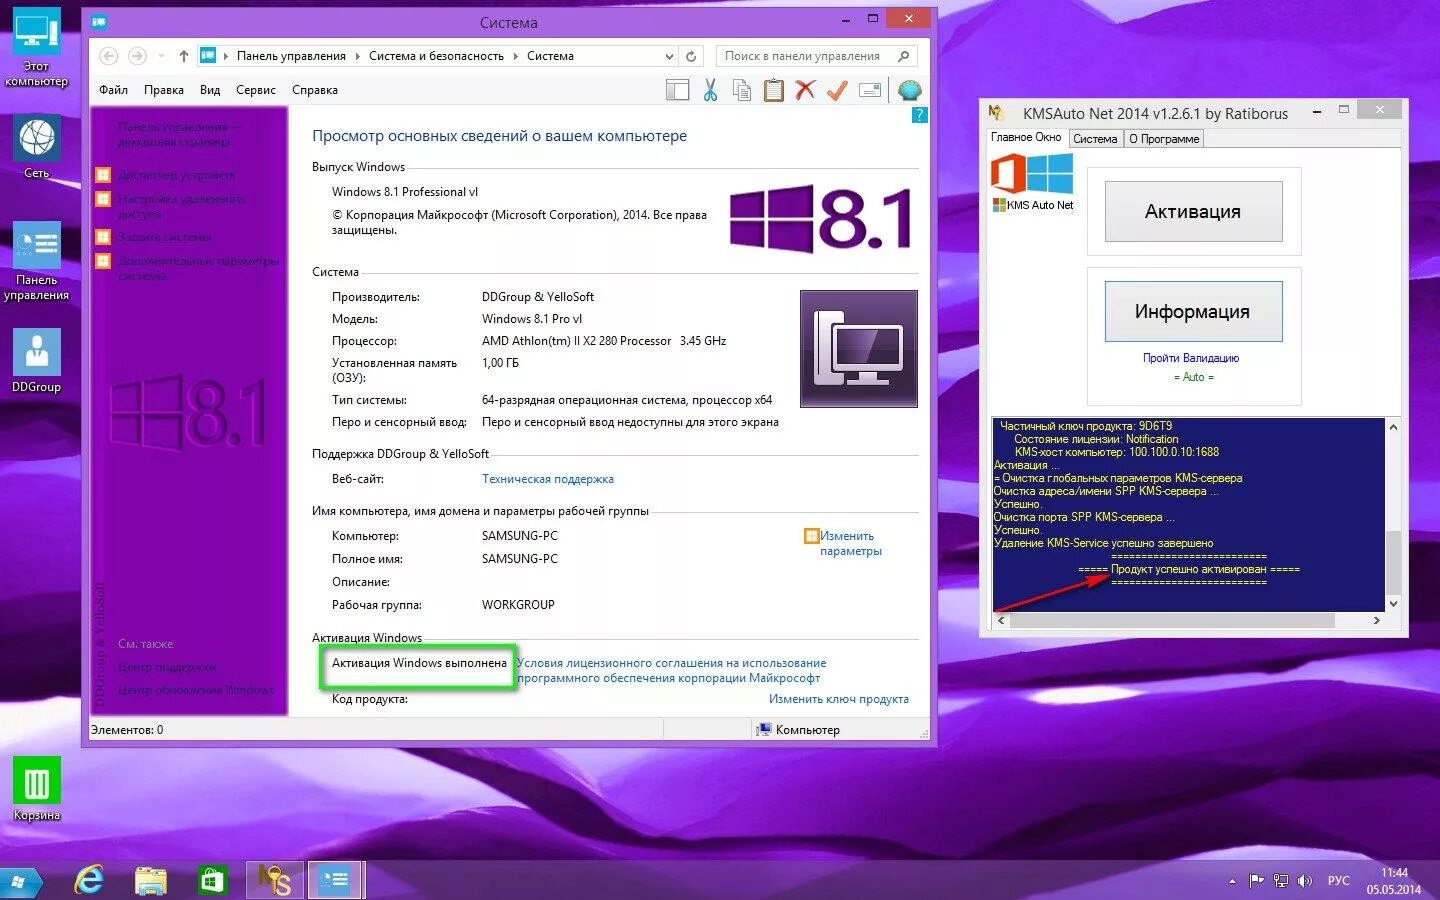The width and height of the screenshot is (1440, 900).
Task: Click KMSAuto log scroll-down arrow
Action: tap(1393, 604)
